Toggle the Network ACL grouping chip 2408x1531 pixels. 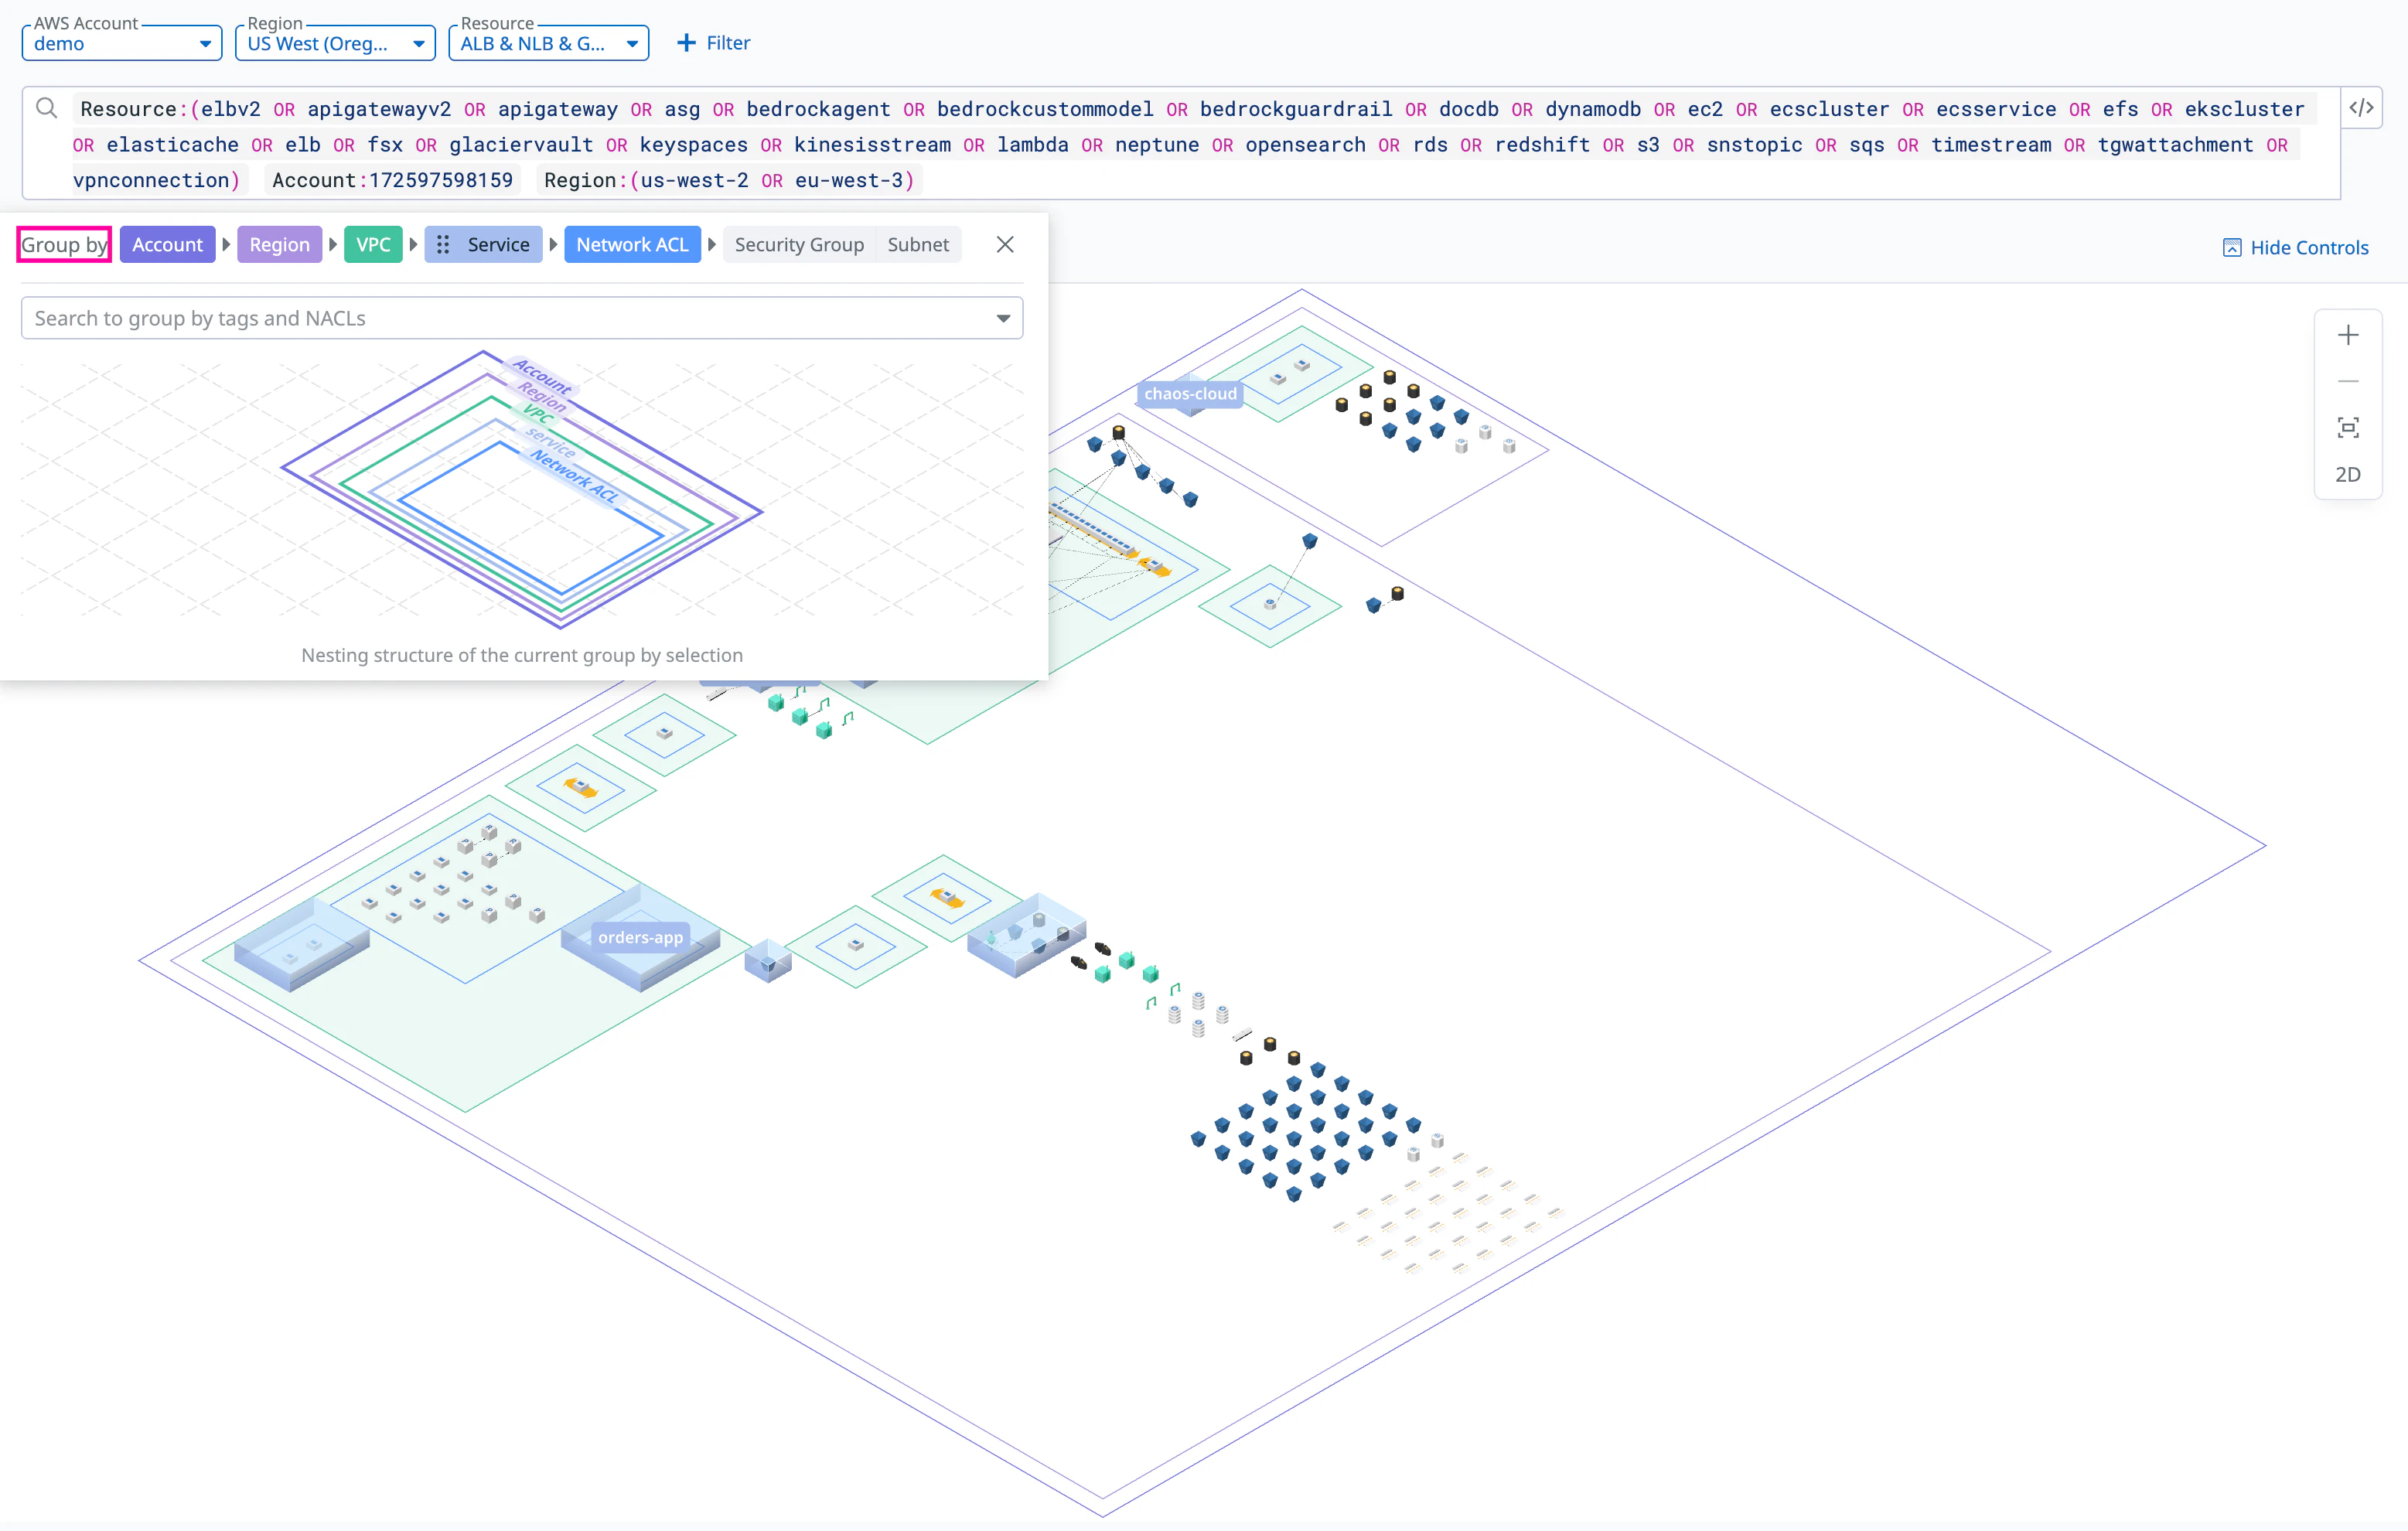[631, 245]
